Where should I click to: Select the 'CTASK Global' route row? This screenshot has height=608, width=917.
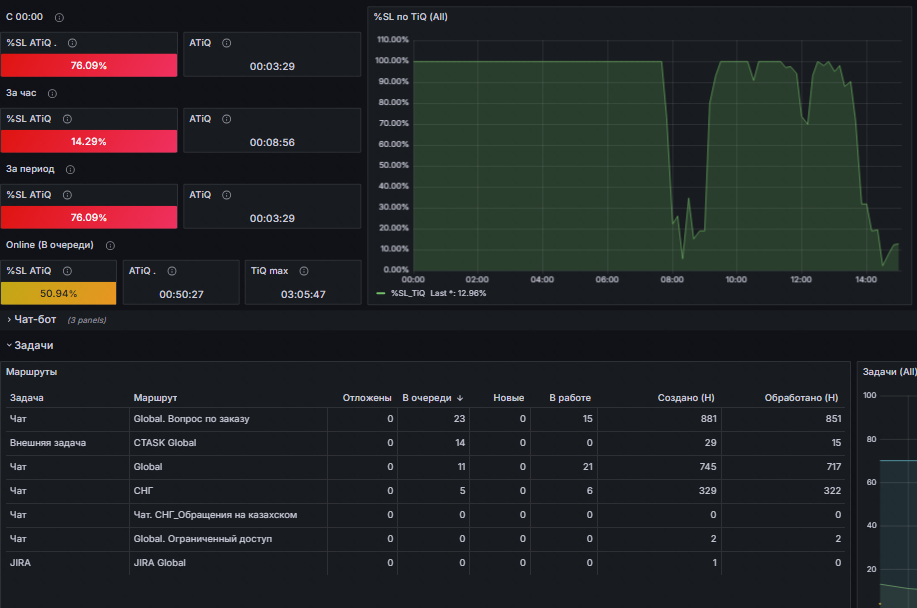(425, 443)
